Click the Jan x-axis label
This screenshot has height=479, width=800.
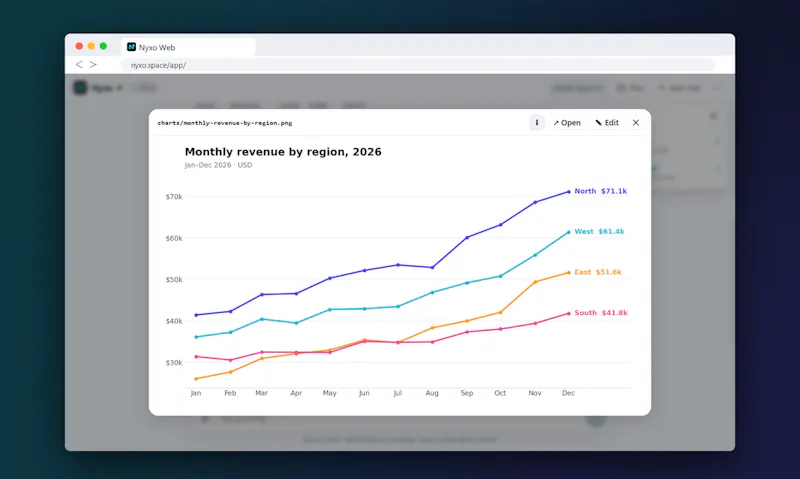196,393
